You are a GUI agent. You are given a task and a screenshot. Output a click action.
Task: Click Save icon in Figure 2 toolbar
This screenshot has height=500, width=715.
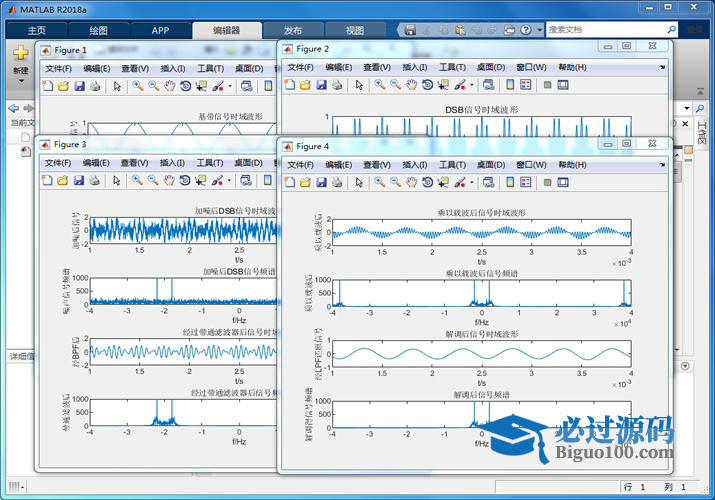[x=321, y=85]
